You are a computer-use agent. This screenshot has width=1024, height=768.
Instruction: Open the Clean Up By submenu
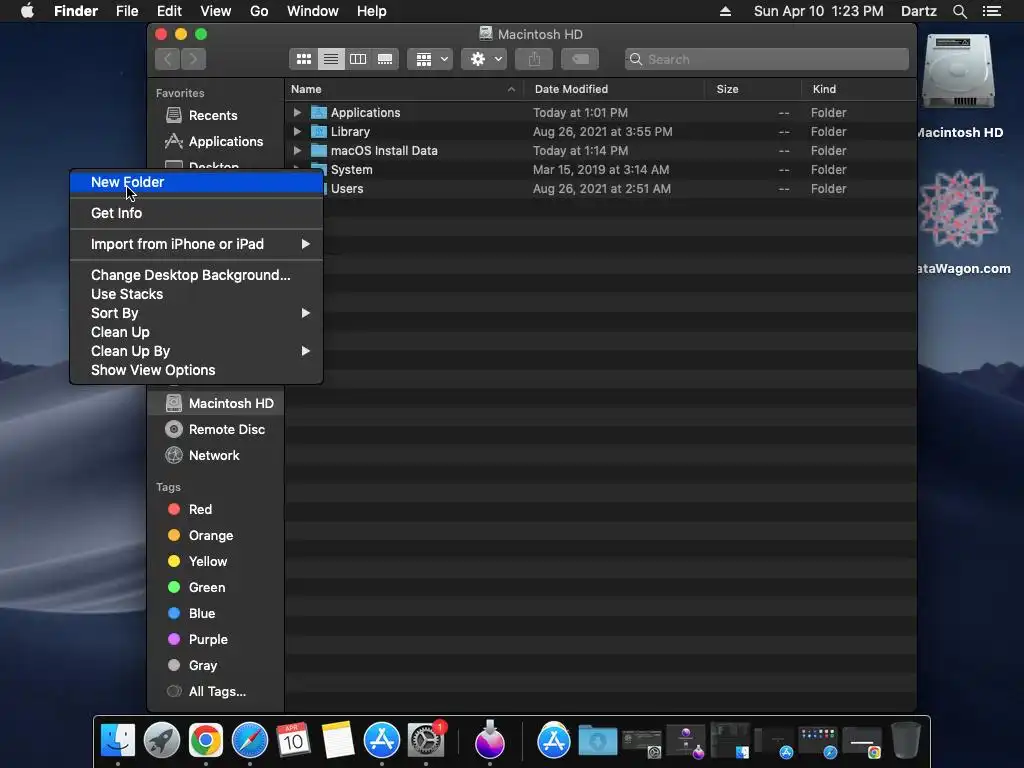pyautogui.click(x=197, y=351)
